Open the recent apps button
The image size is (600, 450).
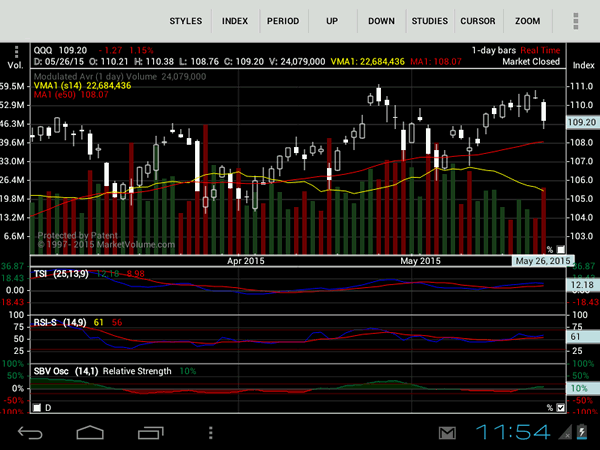point(150,433)
